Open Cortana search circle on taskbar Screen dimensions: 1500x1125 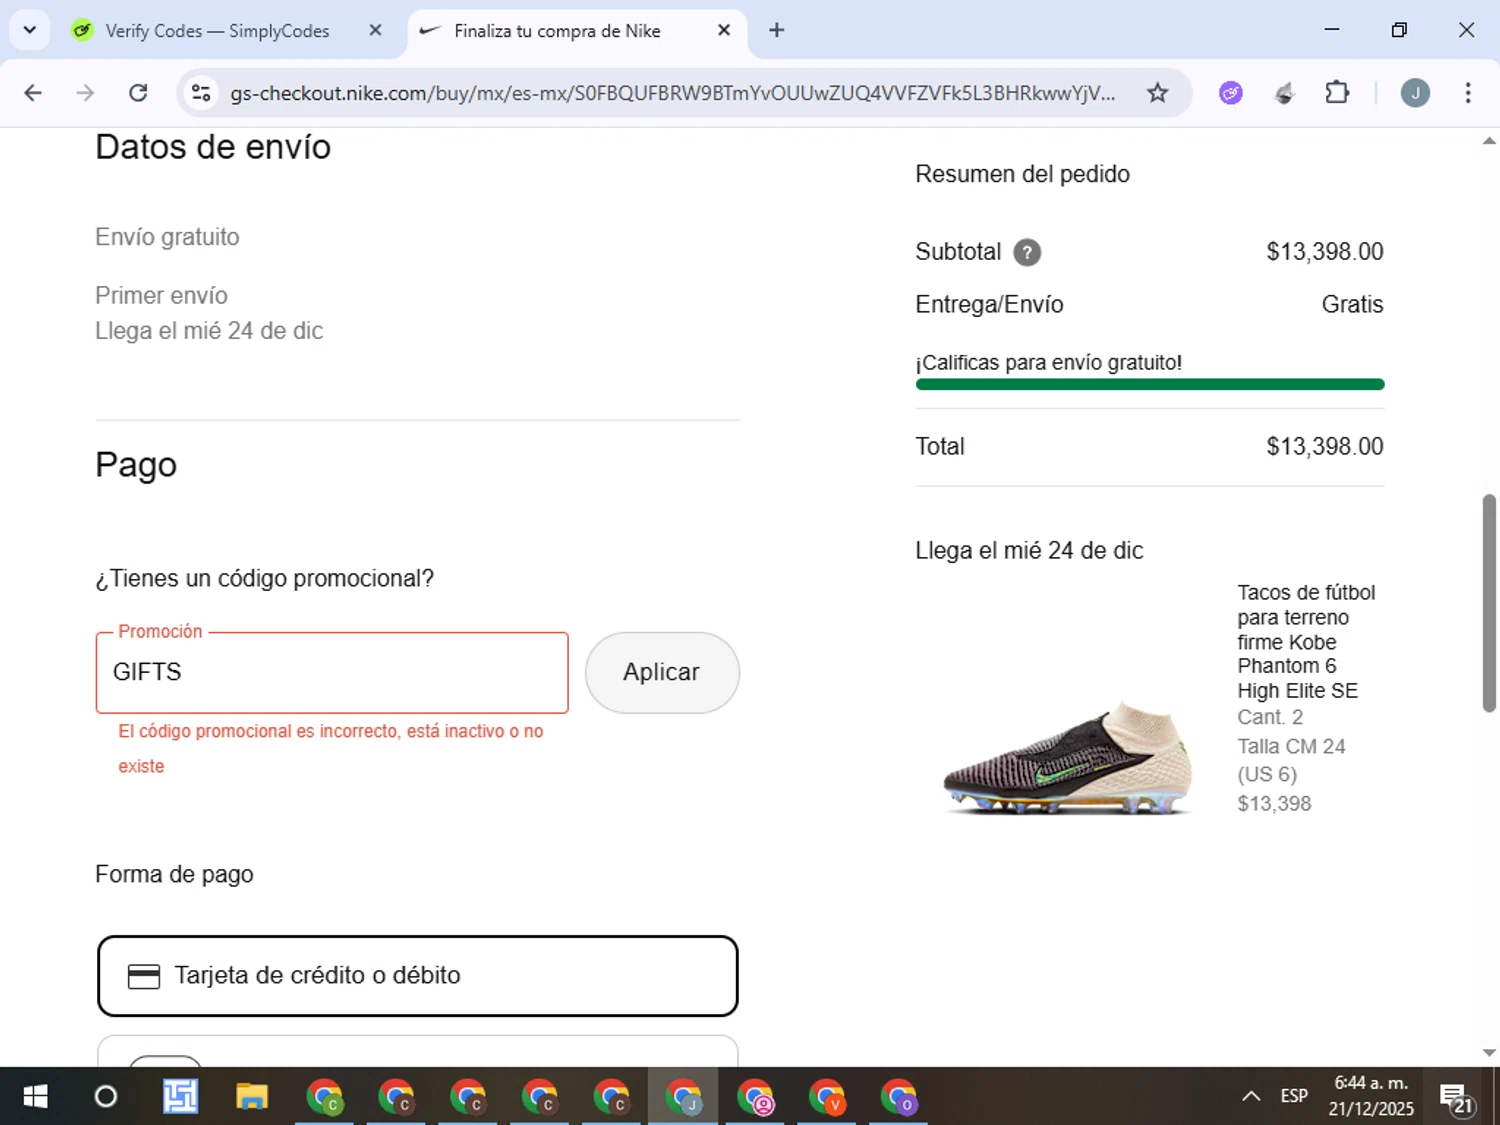click(106, 1097)
